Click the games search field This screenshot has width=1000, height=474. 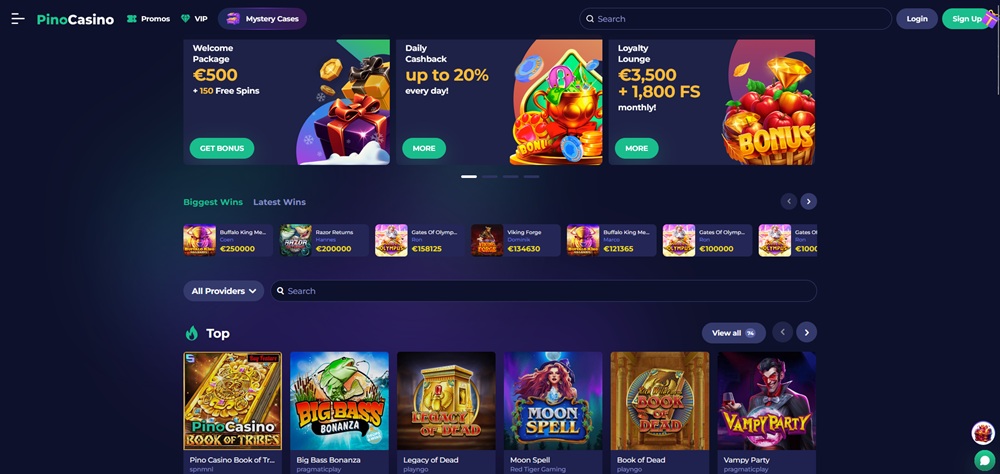543,291
